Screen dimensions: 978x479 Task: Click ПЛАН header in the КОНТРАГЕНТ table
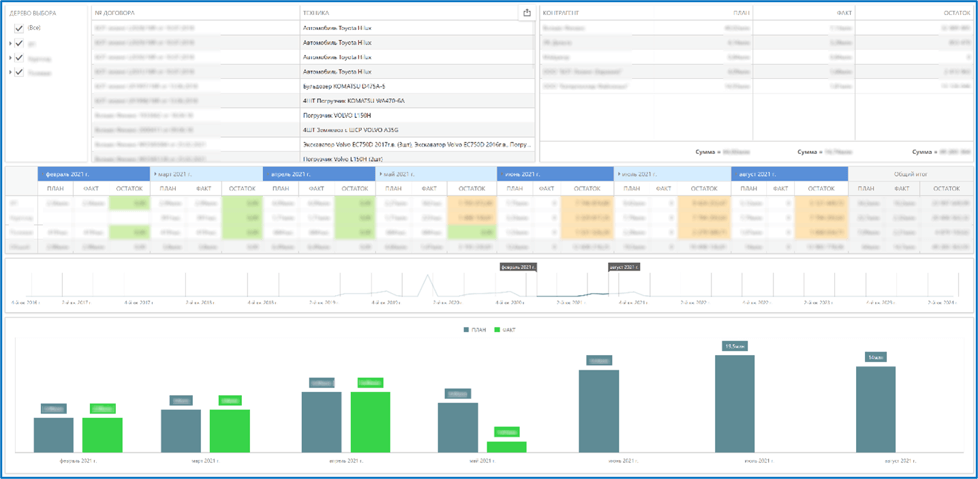(740, 13)
